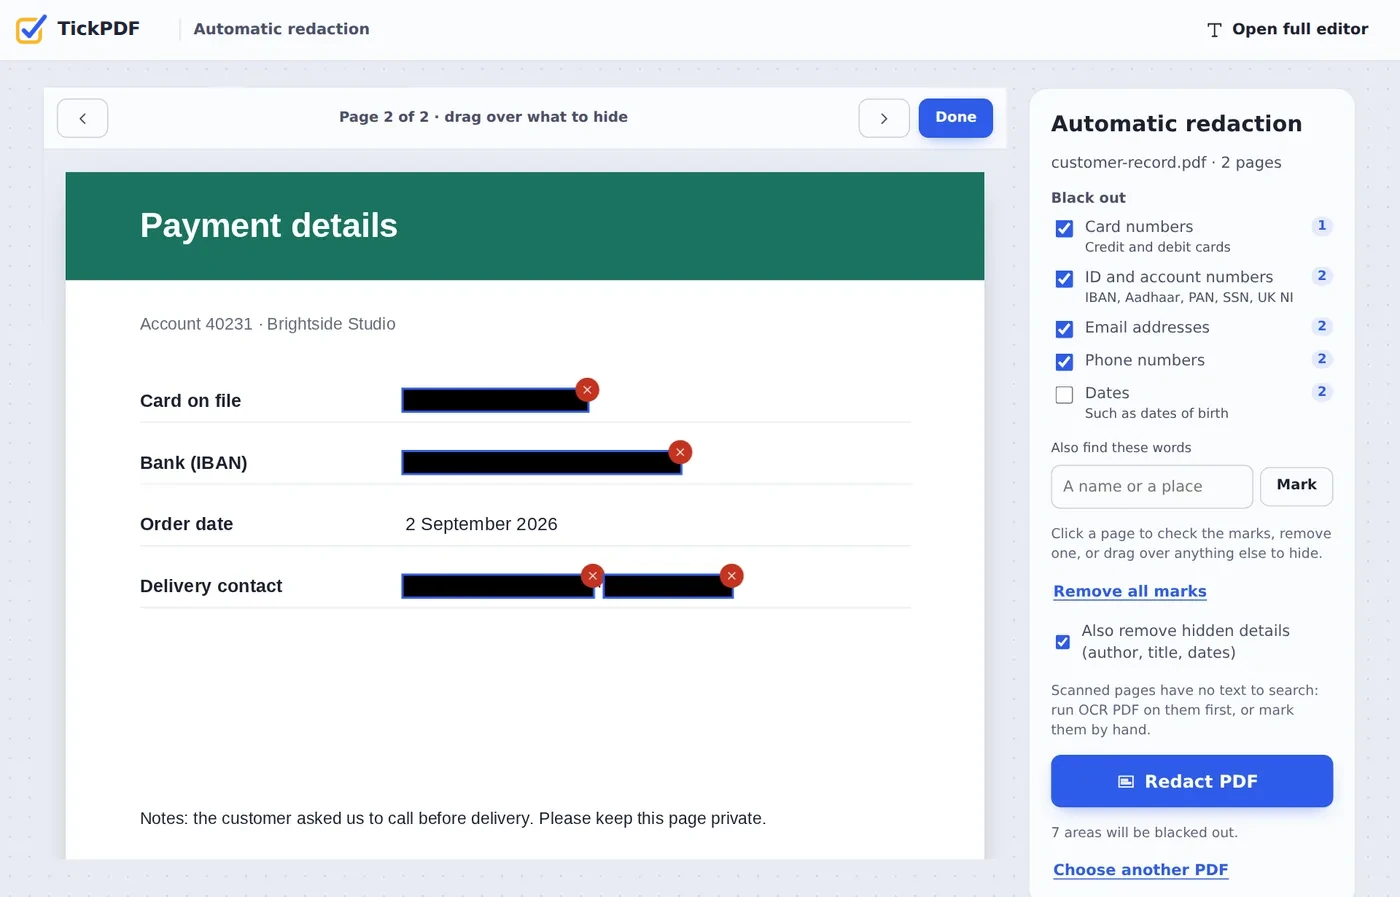Click the Mark button
This screenshot has width=1400, height=897.
1297,486
